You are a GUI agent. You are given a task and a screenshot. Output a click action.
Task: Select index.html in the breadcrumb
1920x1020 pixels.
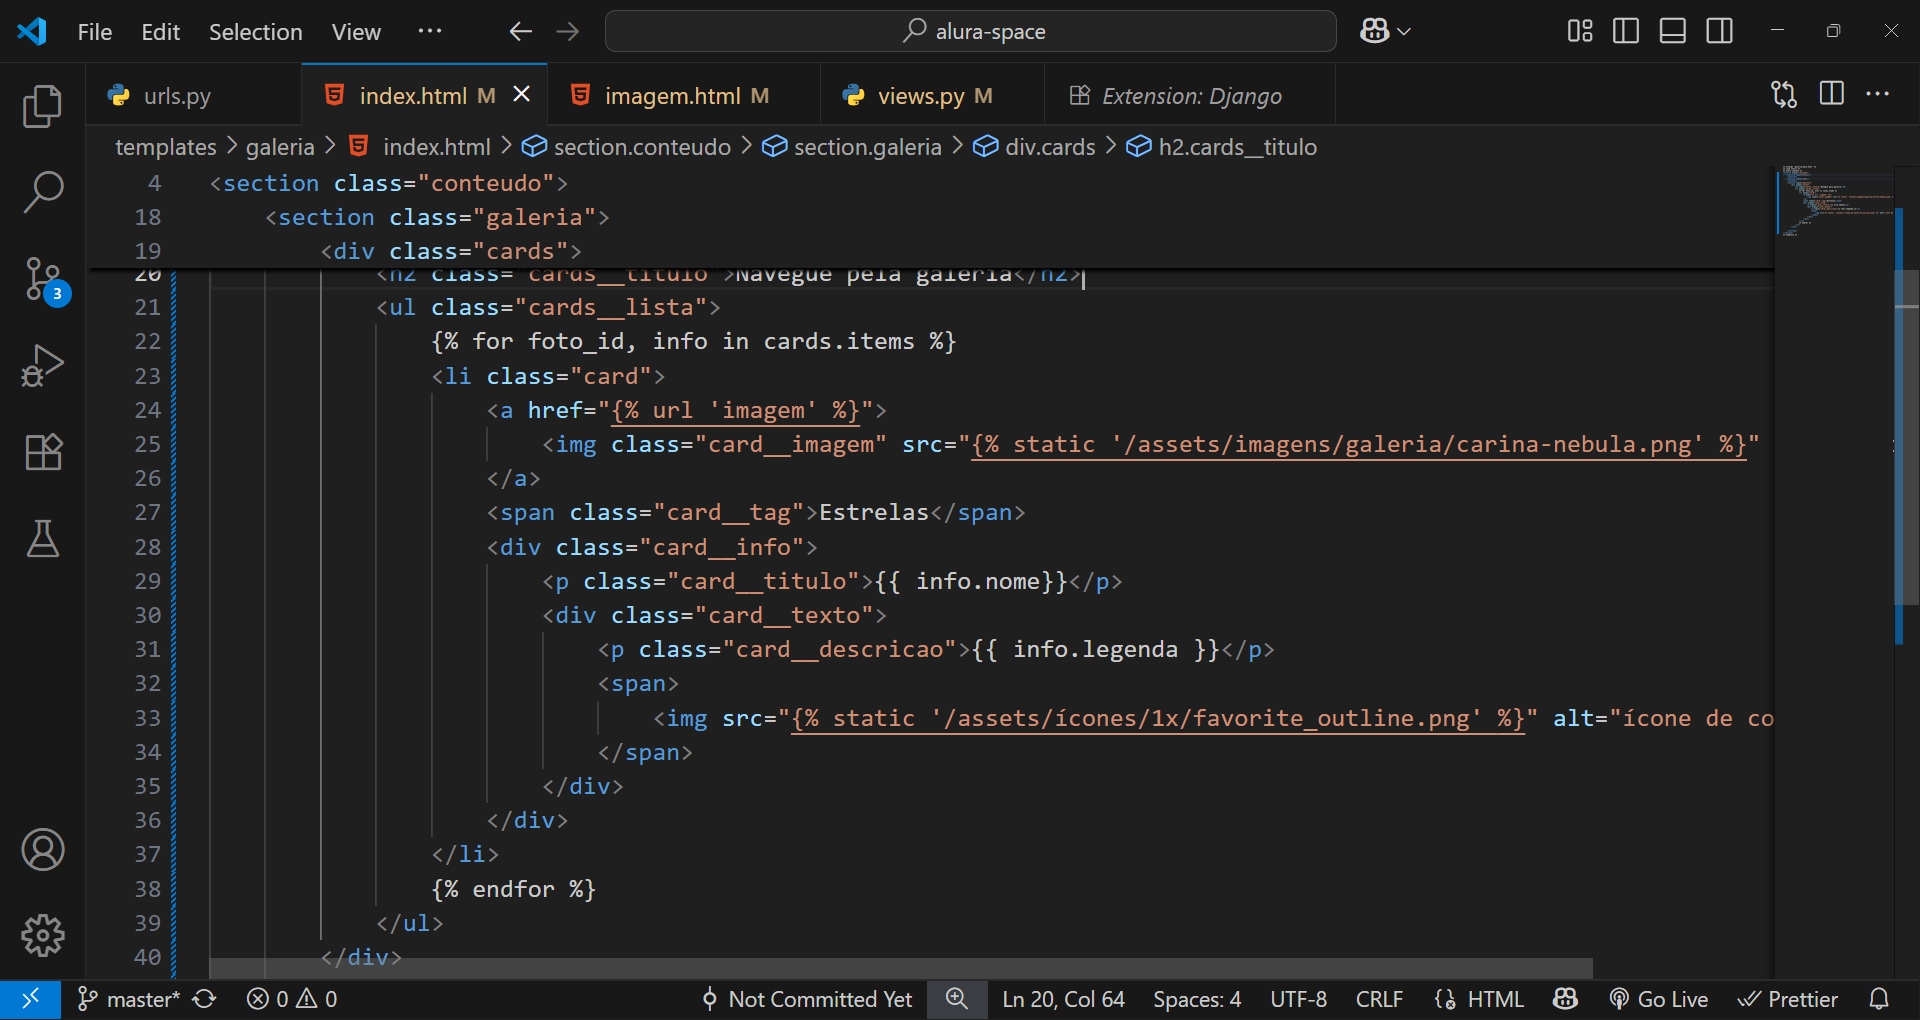point(436,147)
